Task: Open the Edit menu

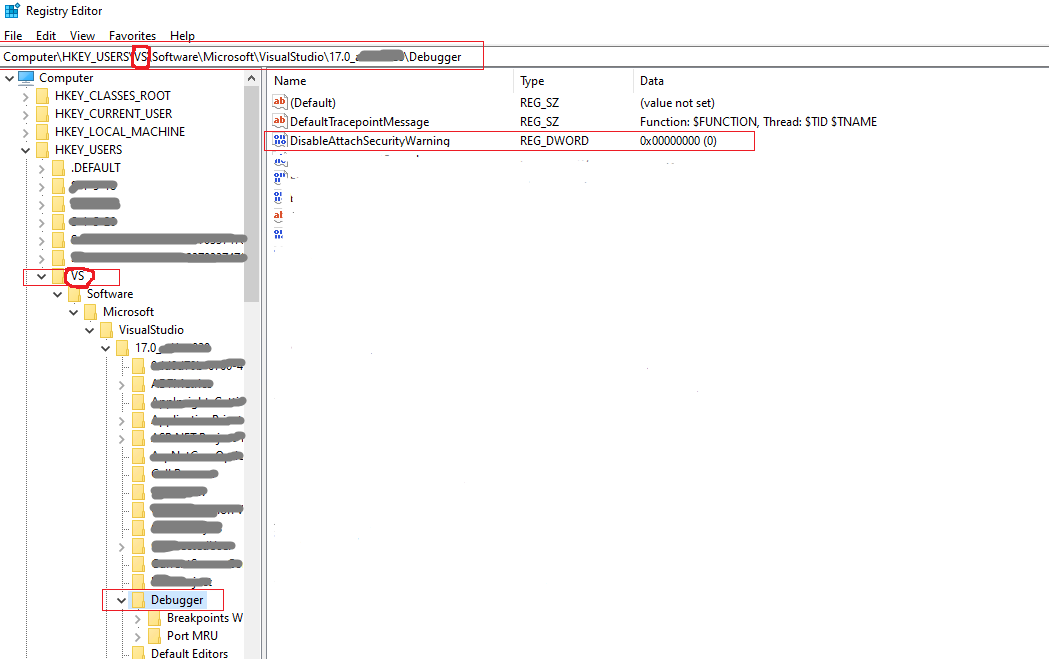Action: (46, 36)
